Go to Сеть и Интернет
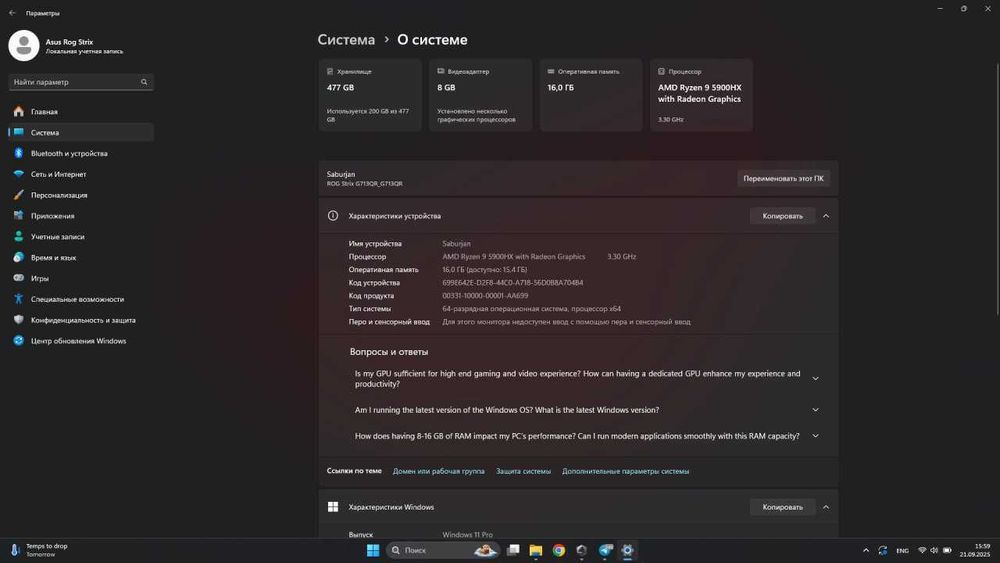This screenshot has height=563, width=1000. (81, 174)
